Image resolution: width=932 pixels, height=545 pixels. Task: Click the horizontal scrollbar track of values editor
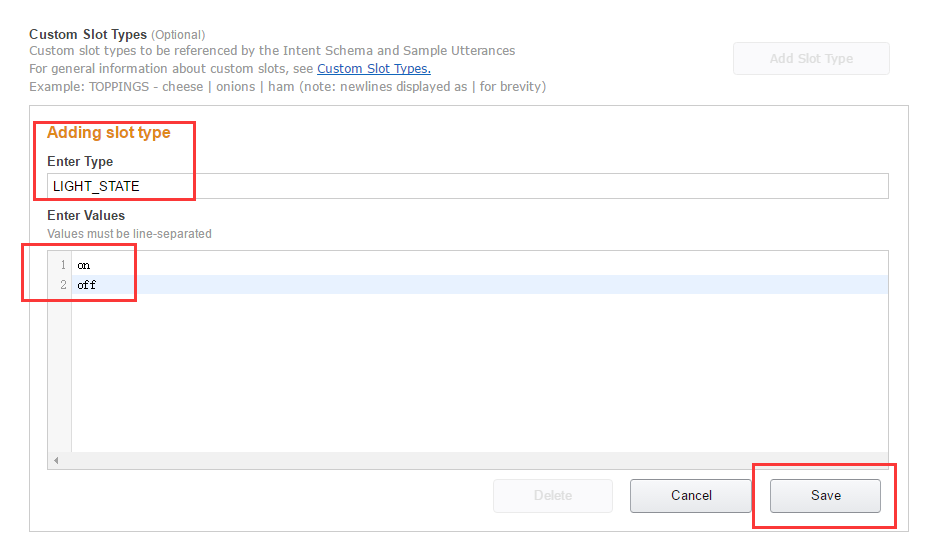[470, 461]
